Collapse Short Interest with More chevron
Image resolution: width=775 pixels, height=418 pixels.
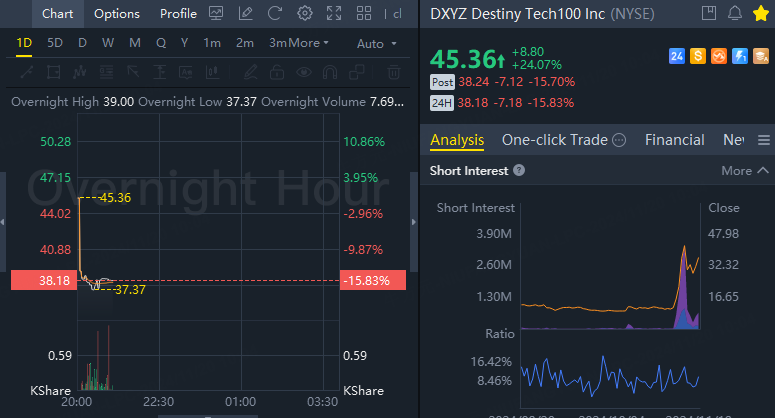[x=745, y=170]
